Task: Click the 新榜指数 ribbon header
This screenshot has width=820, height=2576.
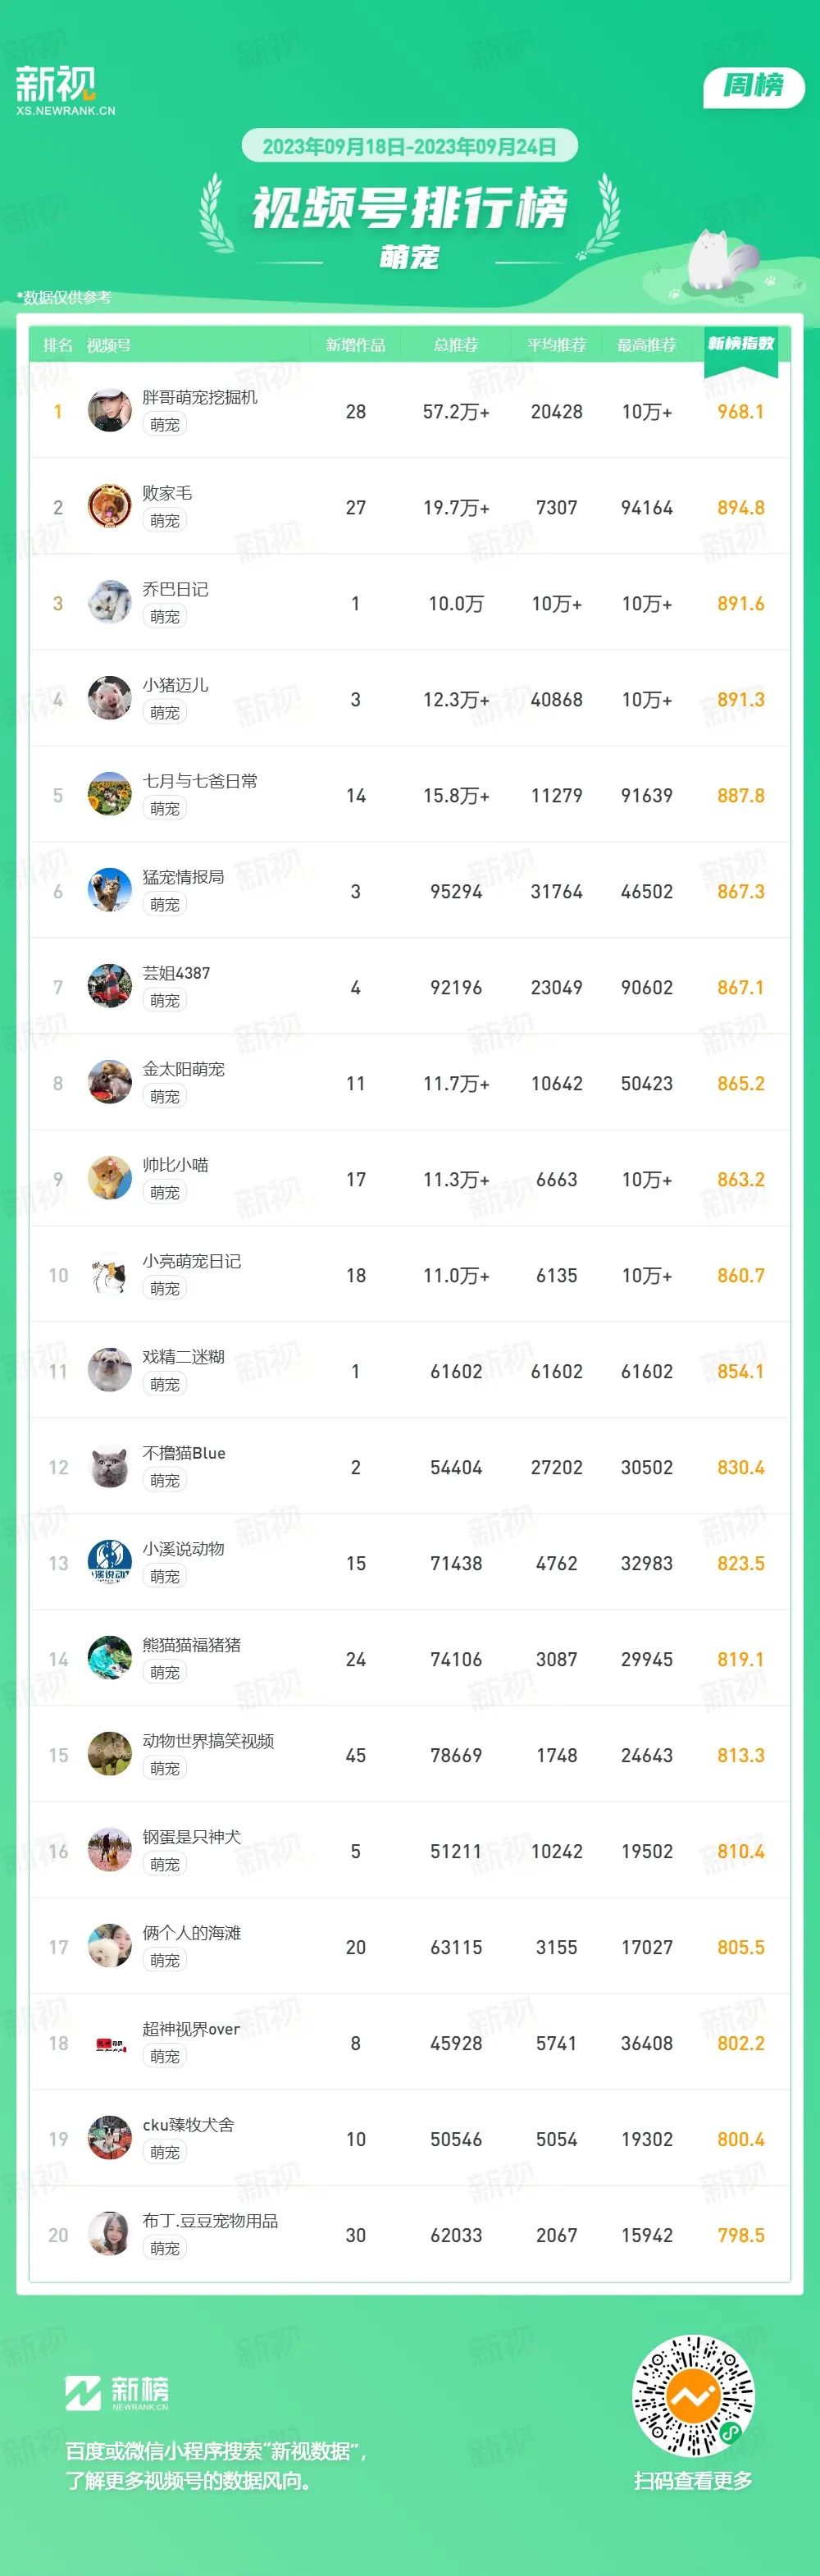Action: tap(741, 347)
